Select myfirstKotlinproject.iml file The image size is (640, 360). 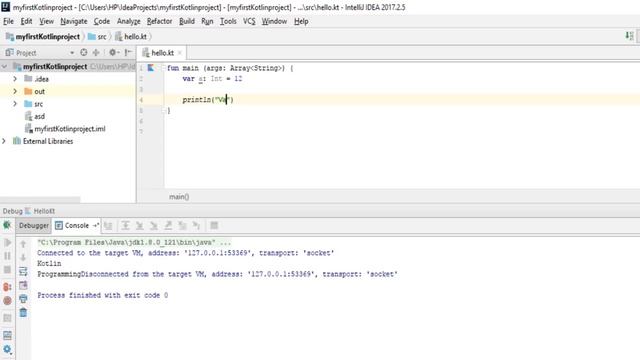(70, 129)
